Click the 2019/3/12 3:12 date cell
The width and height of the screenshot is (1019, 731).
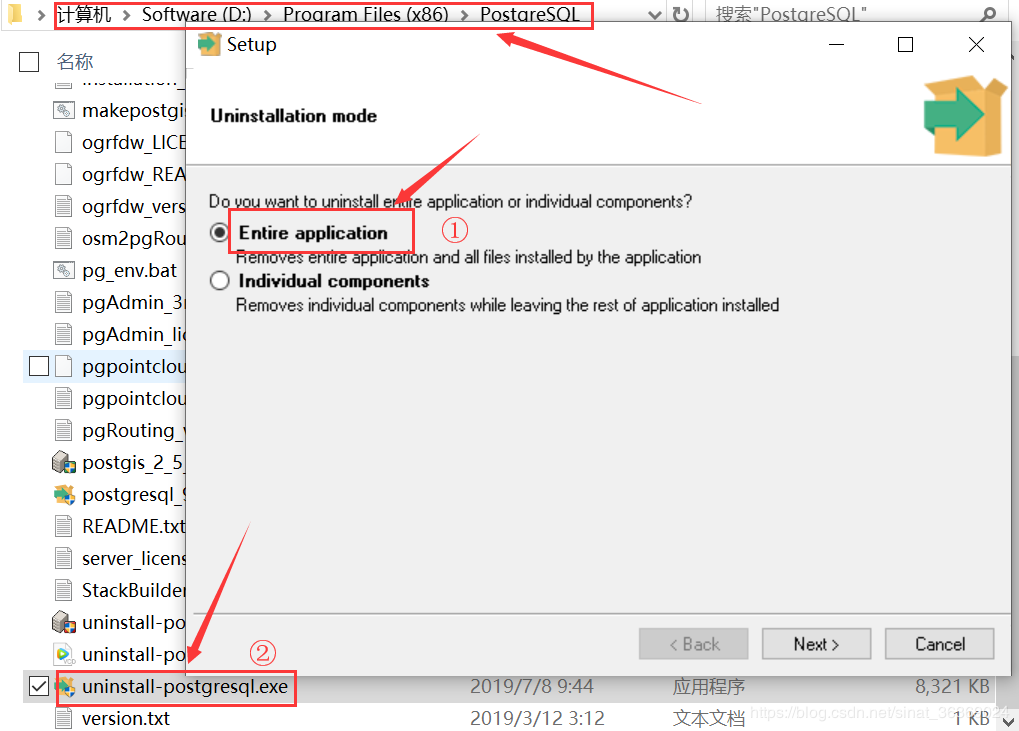click(537, 719)
